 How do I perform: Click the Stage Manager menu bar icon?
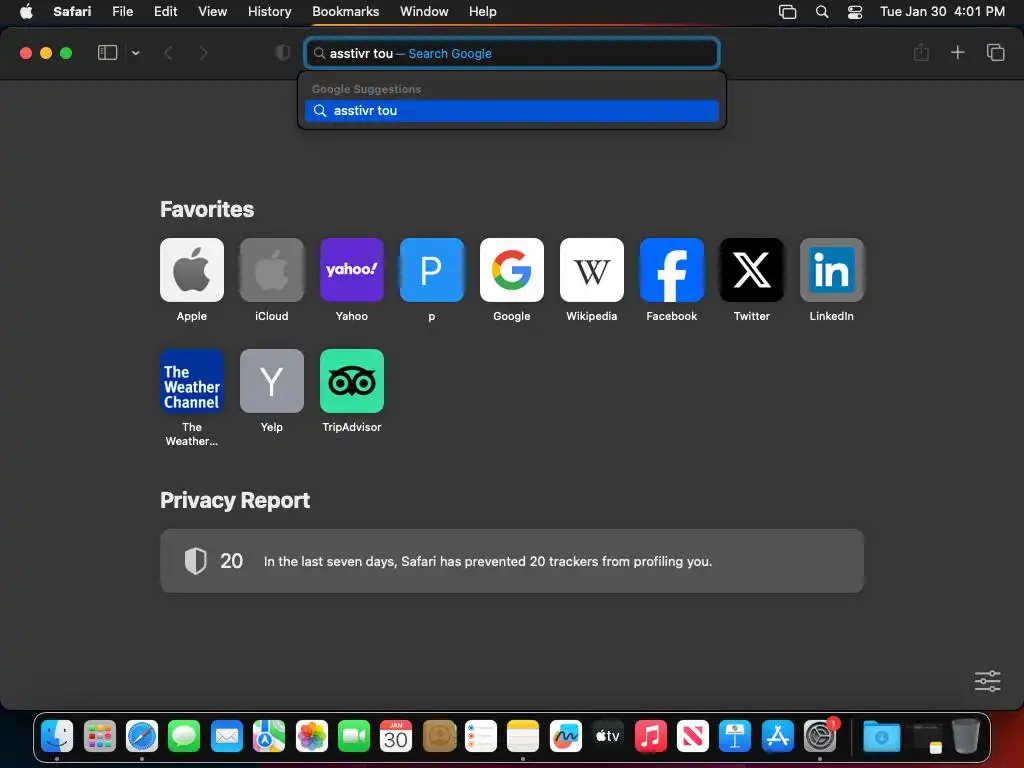(788, 12)
